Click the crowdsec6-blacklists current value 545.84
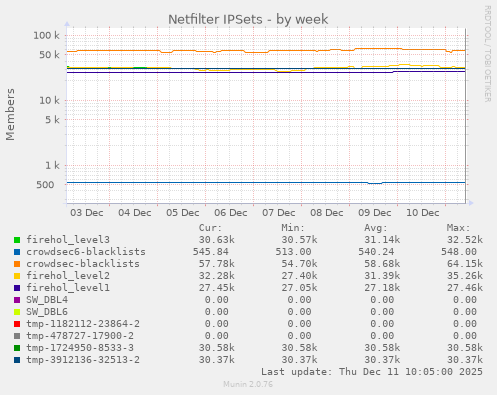This screenshot has width=497, height=395. pyautogui.click(x=211, y=252)
